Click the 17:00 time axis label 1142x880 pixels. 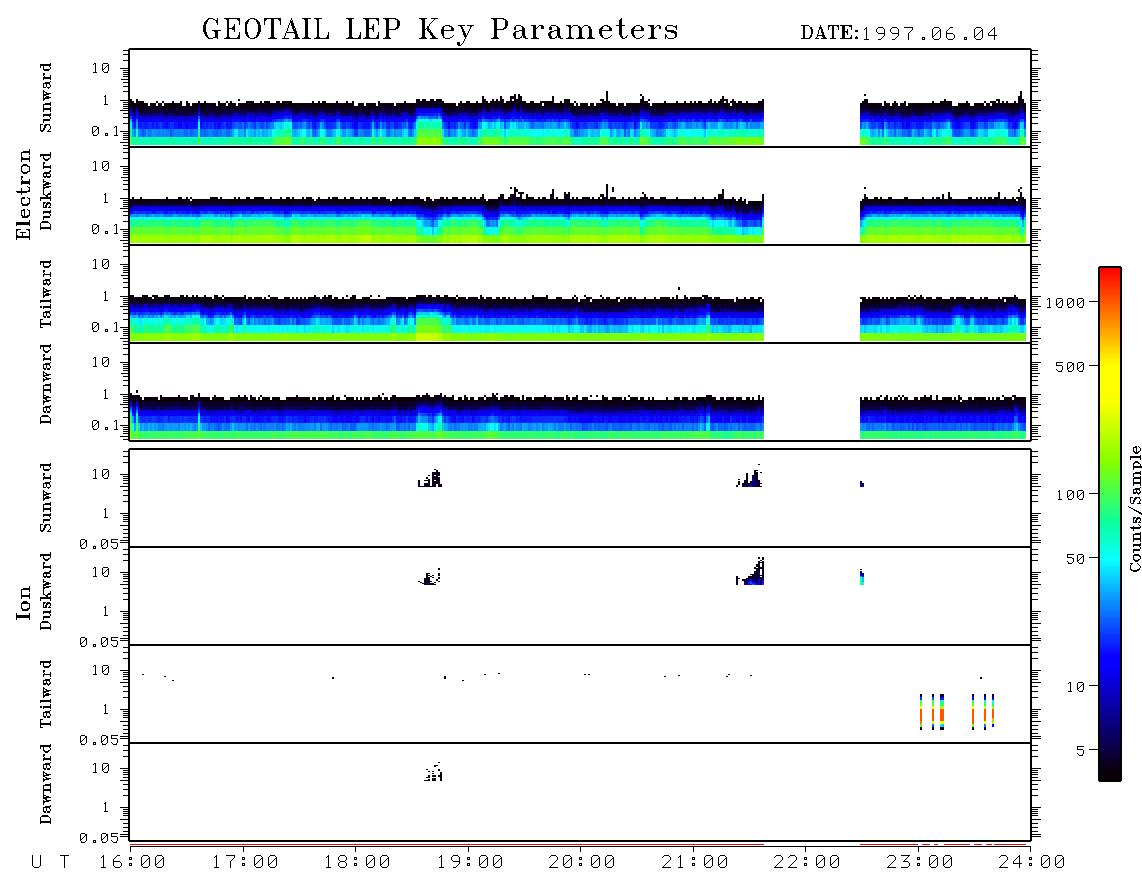click(x=245, y=862)
